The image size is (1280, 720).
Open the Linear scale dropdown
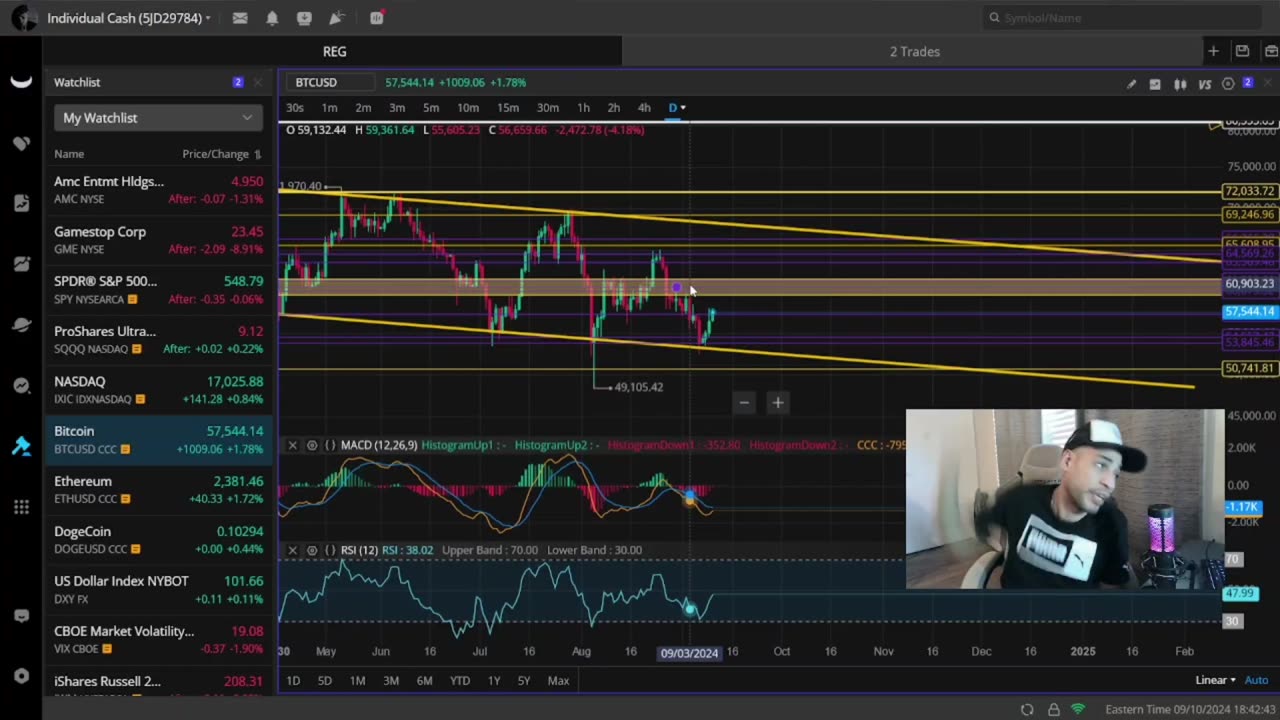coord(1215,680)
